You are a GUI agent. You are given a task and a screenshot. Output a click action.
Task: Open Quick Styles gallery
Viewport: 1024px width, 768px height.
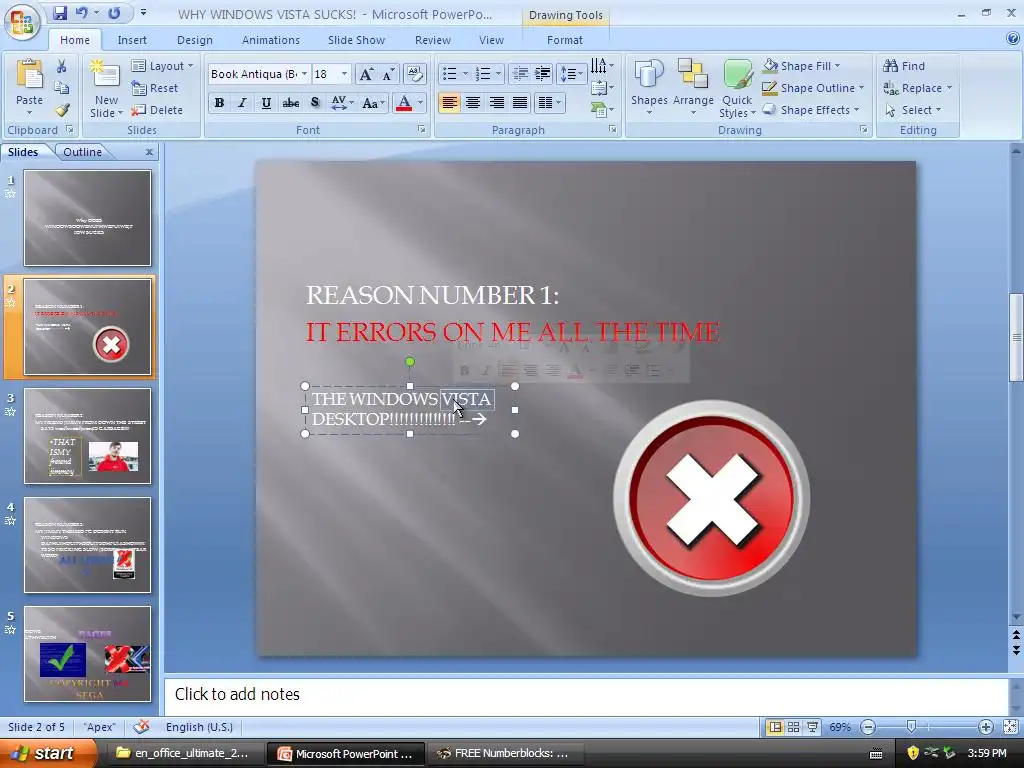click(x=737, y=88)
